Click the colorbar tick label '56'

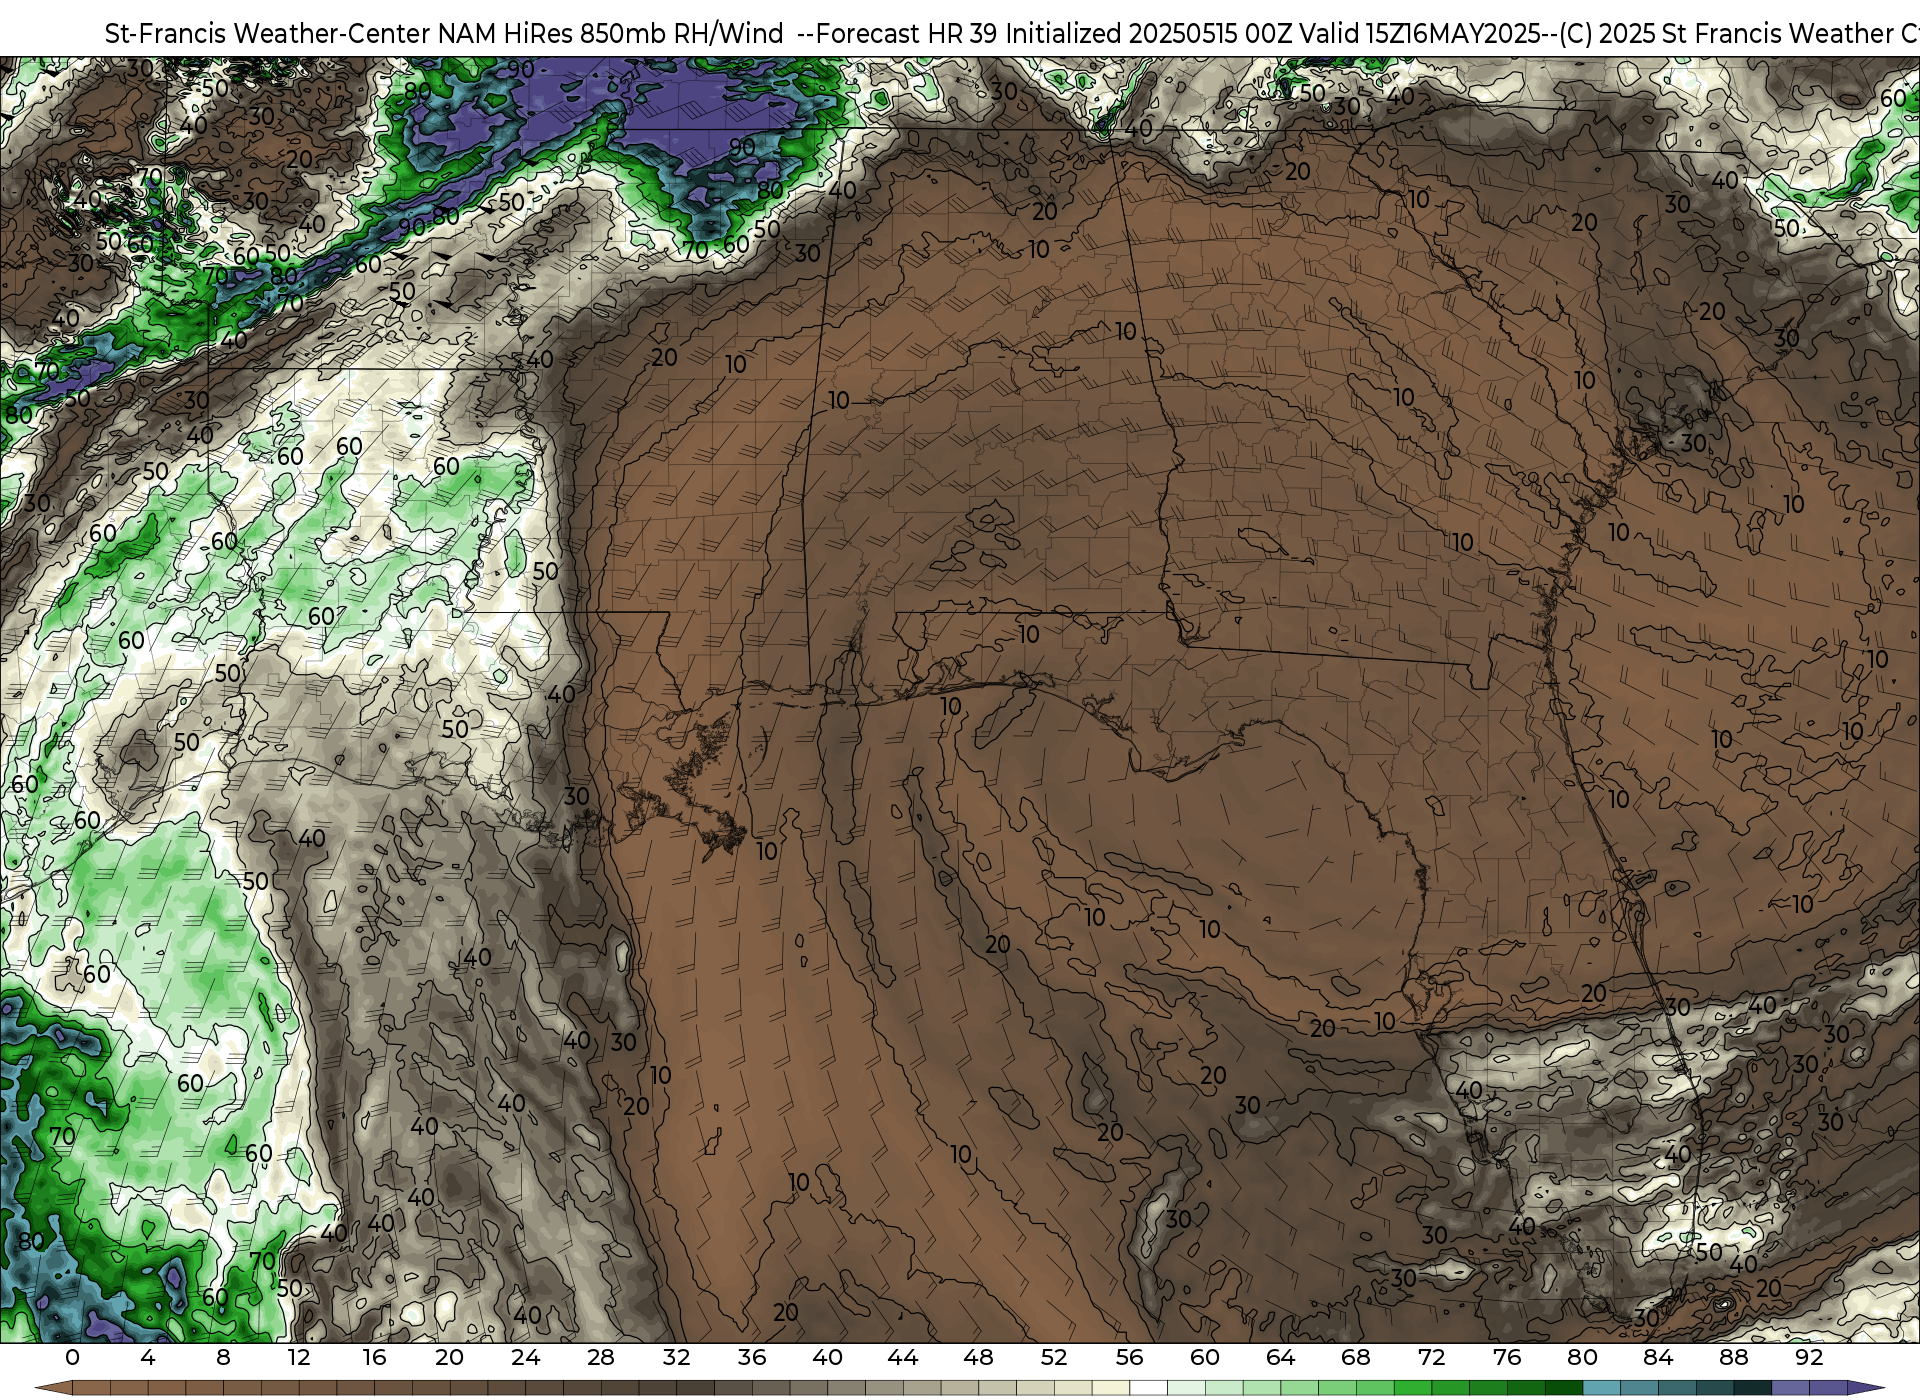(1129, 1357)
